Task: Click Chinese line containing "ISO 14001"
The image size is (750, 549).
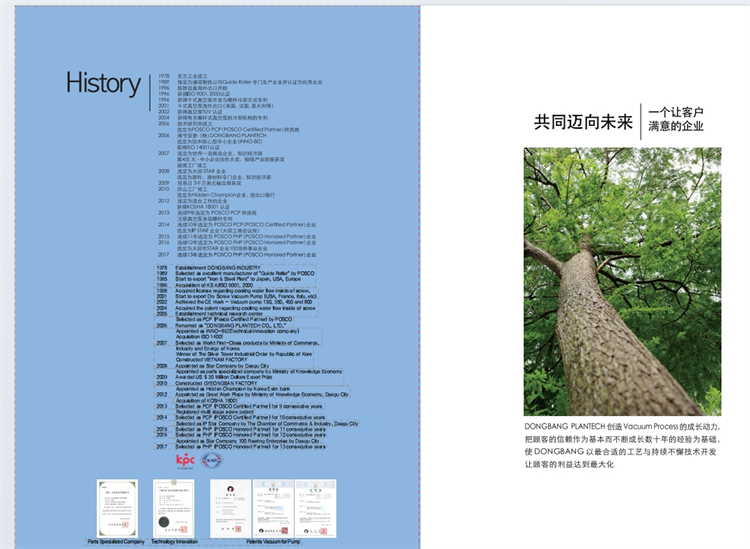Action: pos(199,147)
